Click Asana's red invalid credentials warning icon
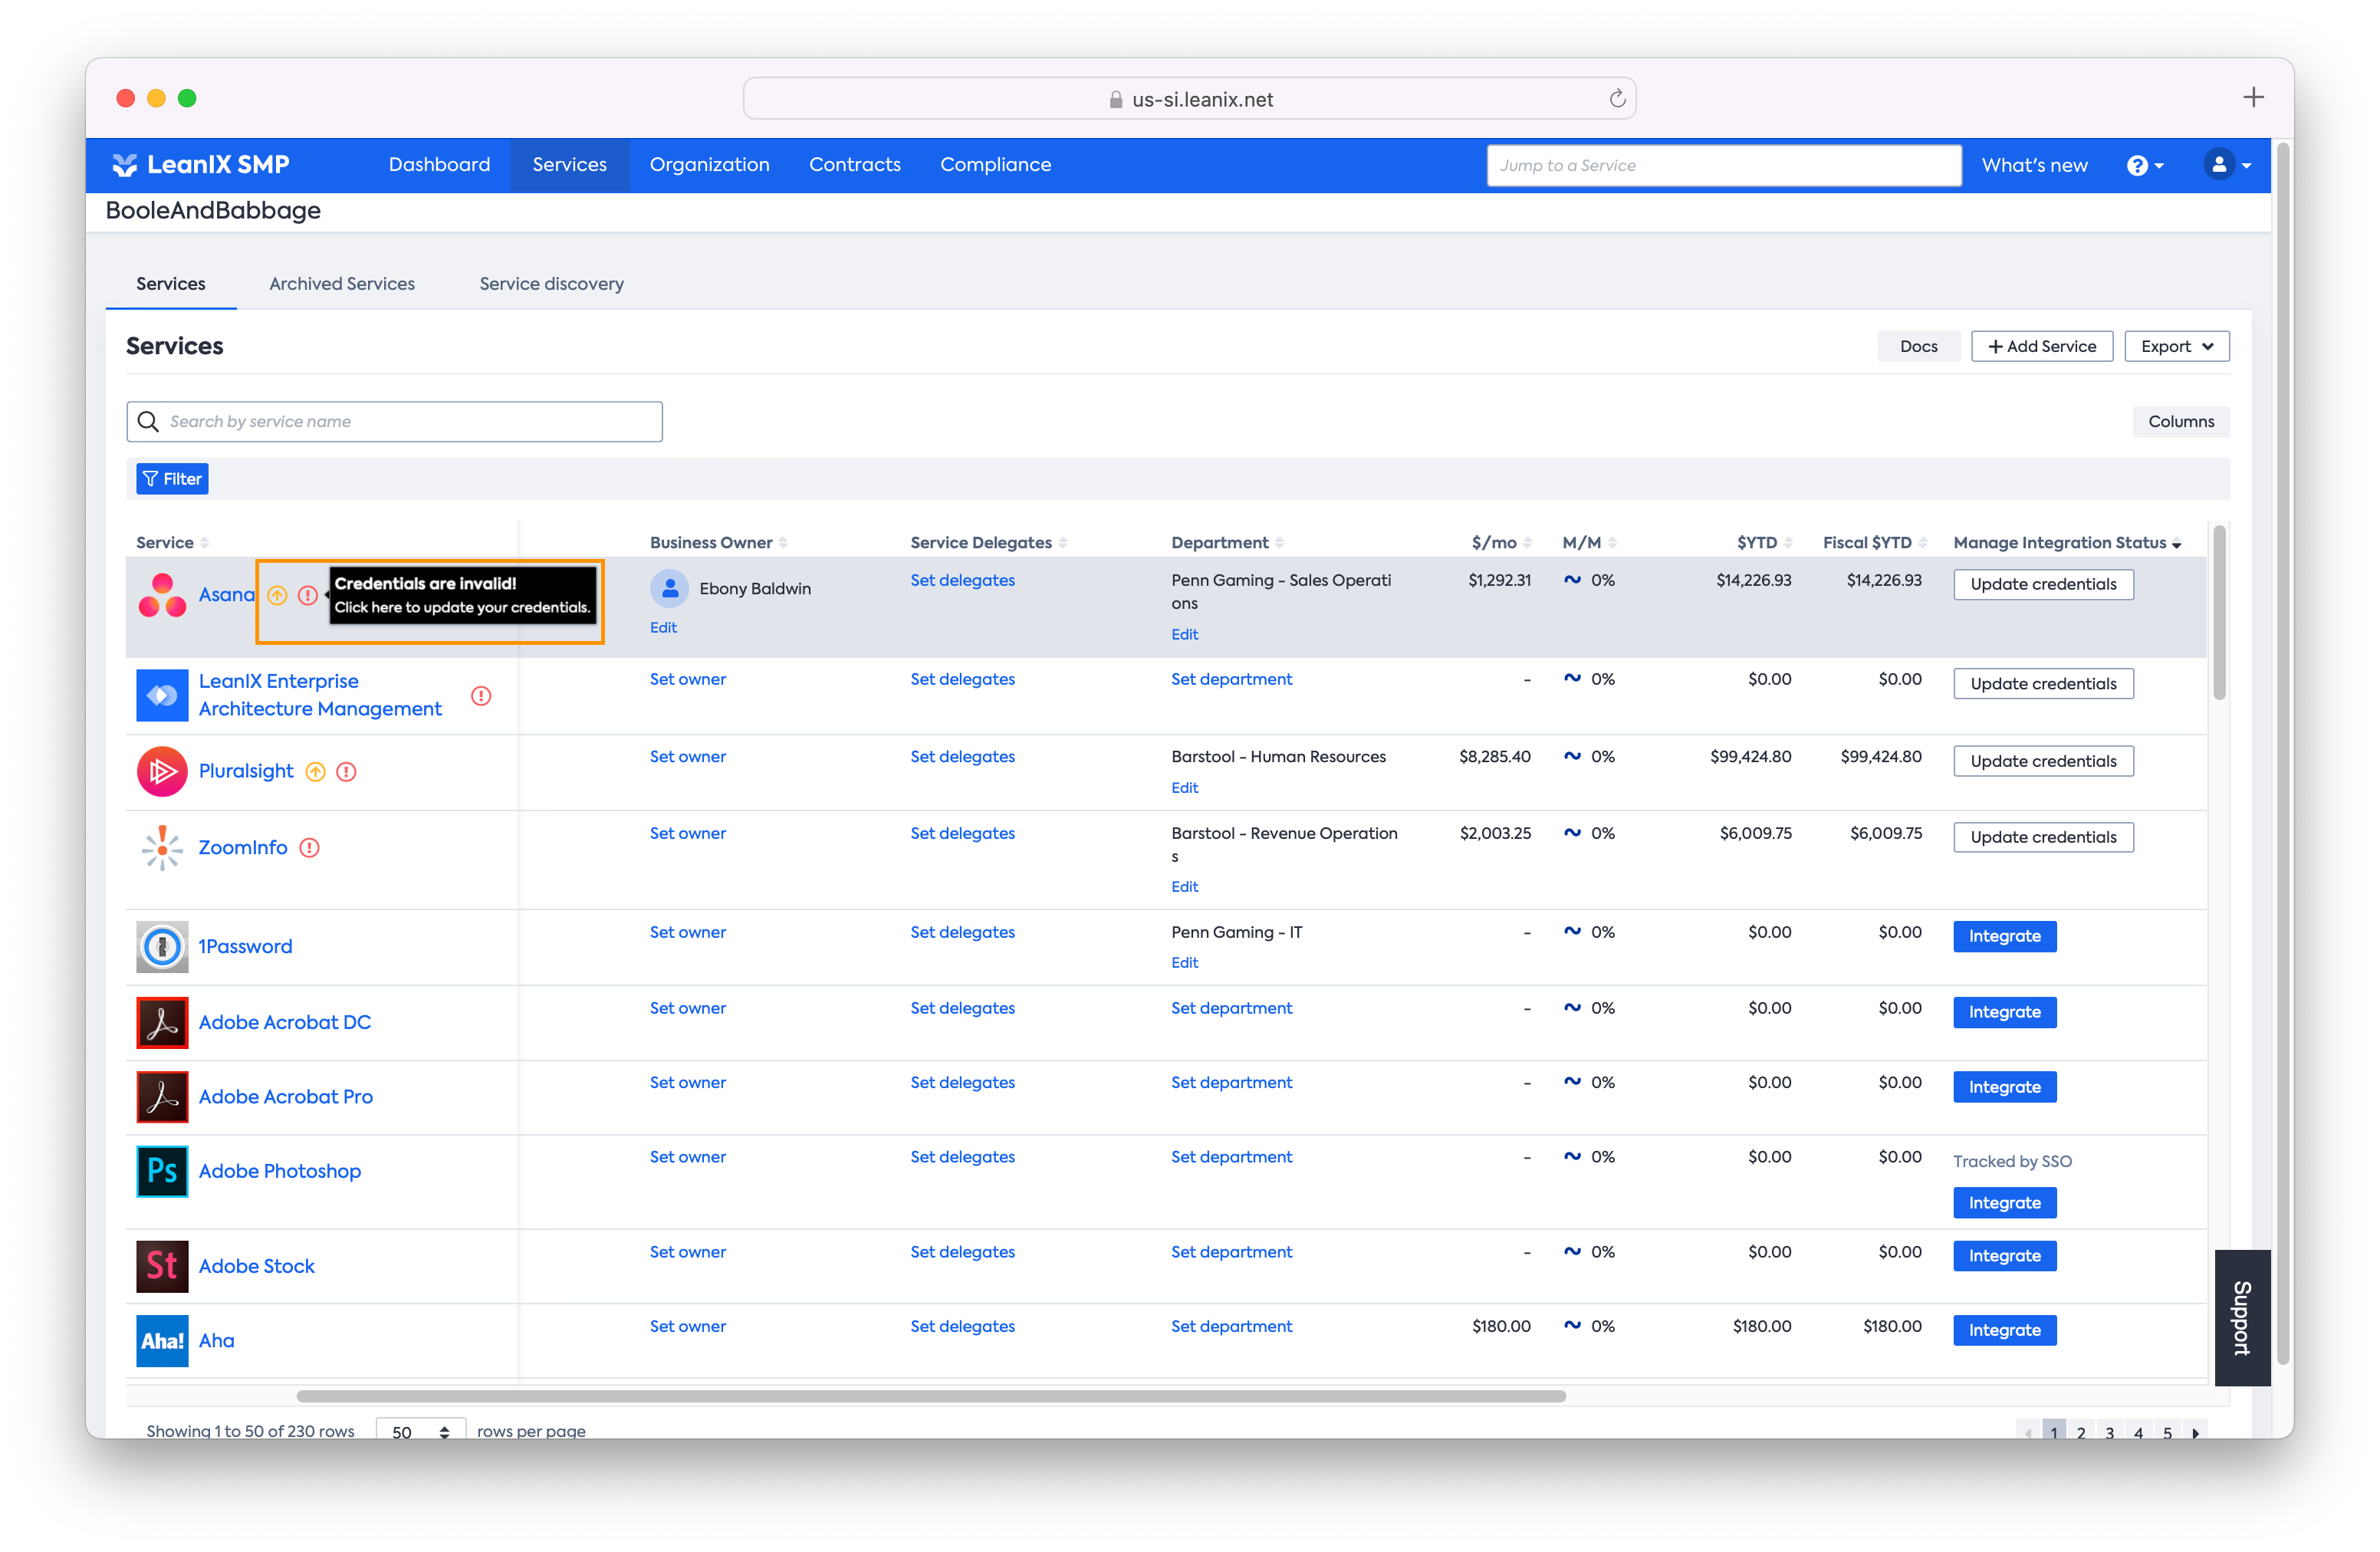Image resolution: width=2380 pixels, height=1552 pixels. point(308,595)
